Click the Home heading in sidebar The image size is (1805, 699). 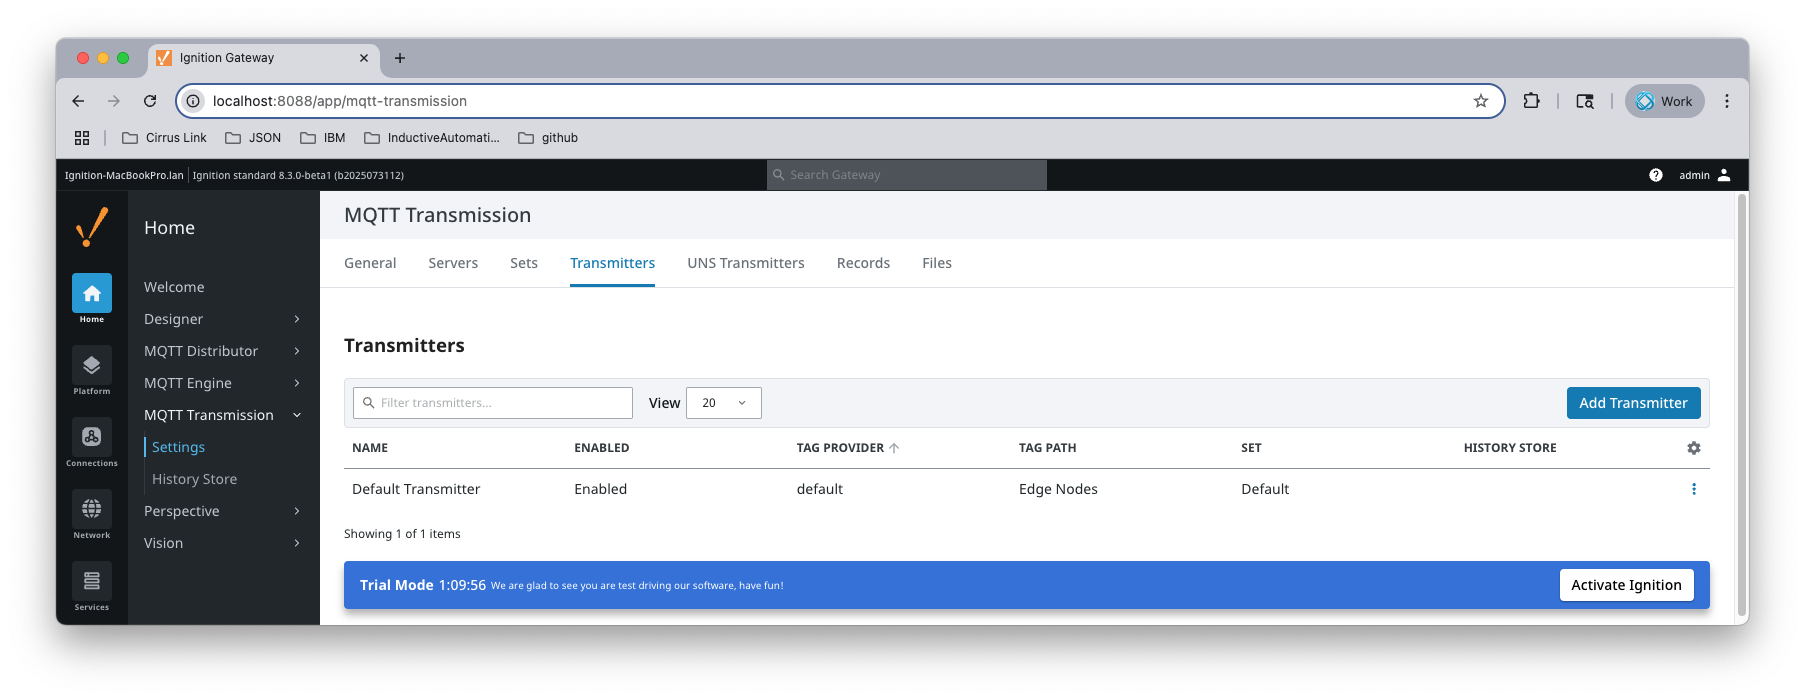pyautogui.click(x=169, y=228)
